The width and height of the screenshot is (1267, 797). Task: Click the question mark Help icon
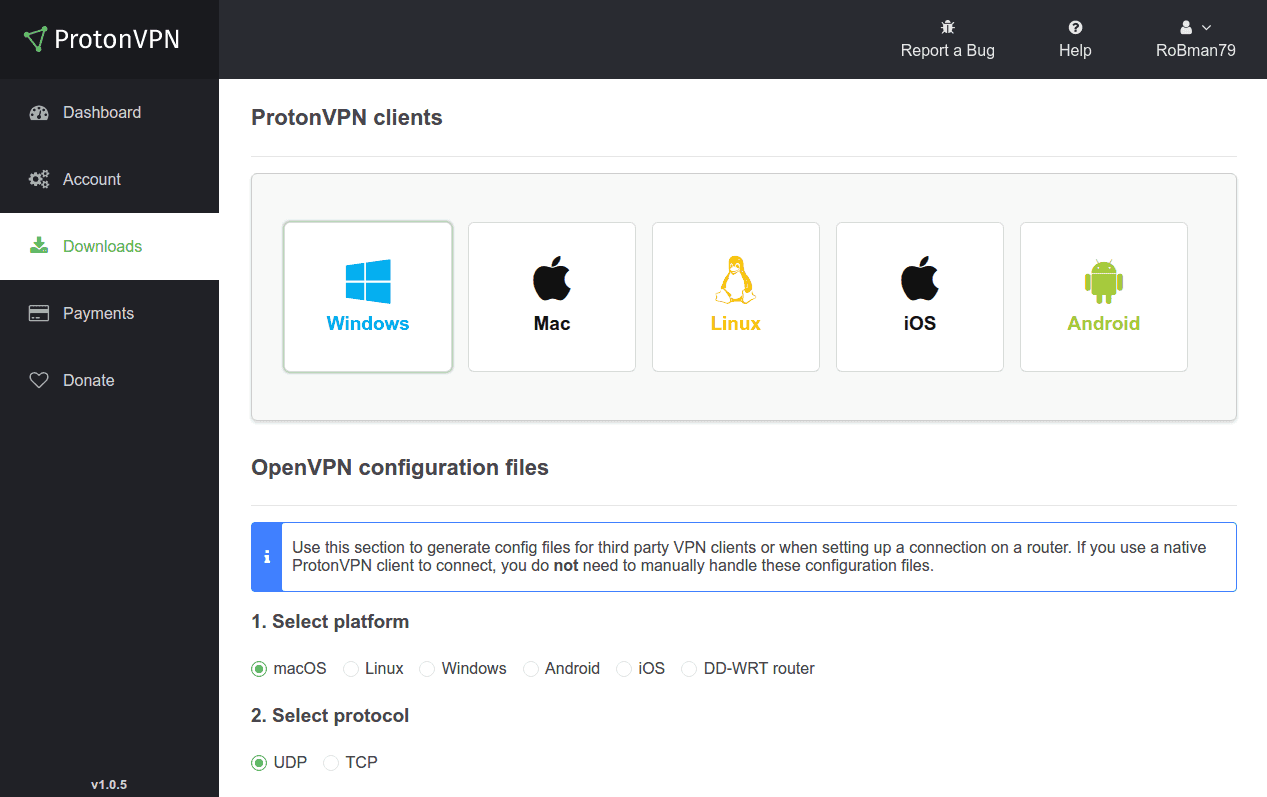1074,26
